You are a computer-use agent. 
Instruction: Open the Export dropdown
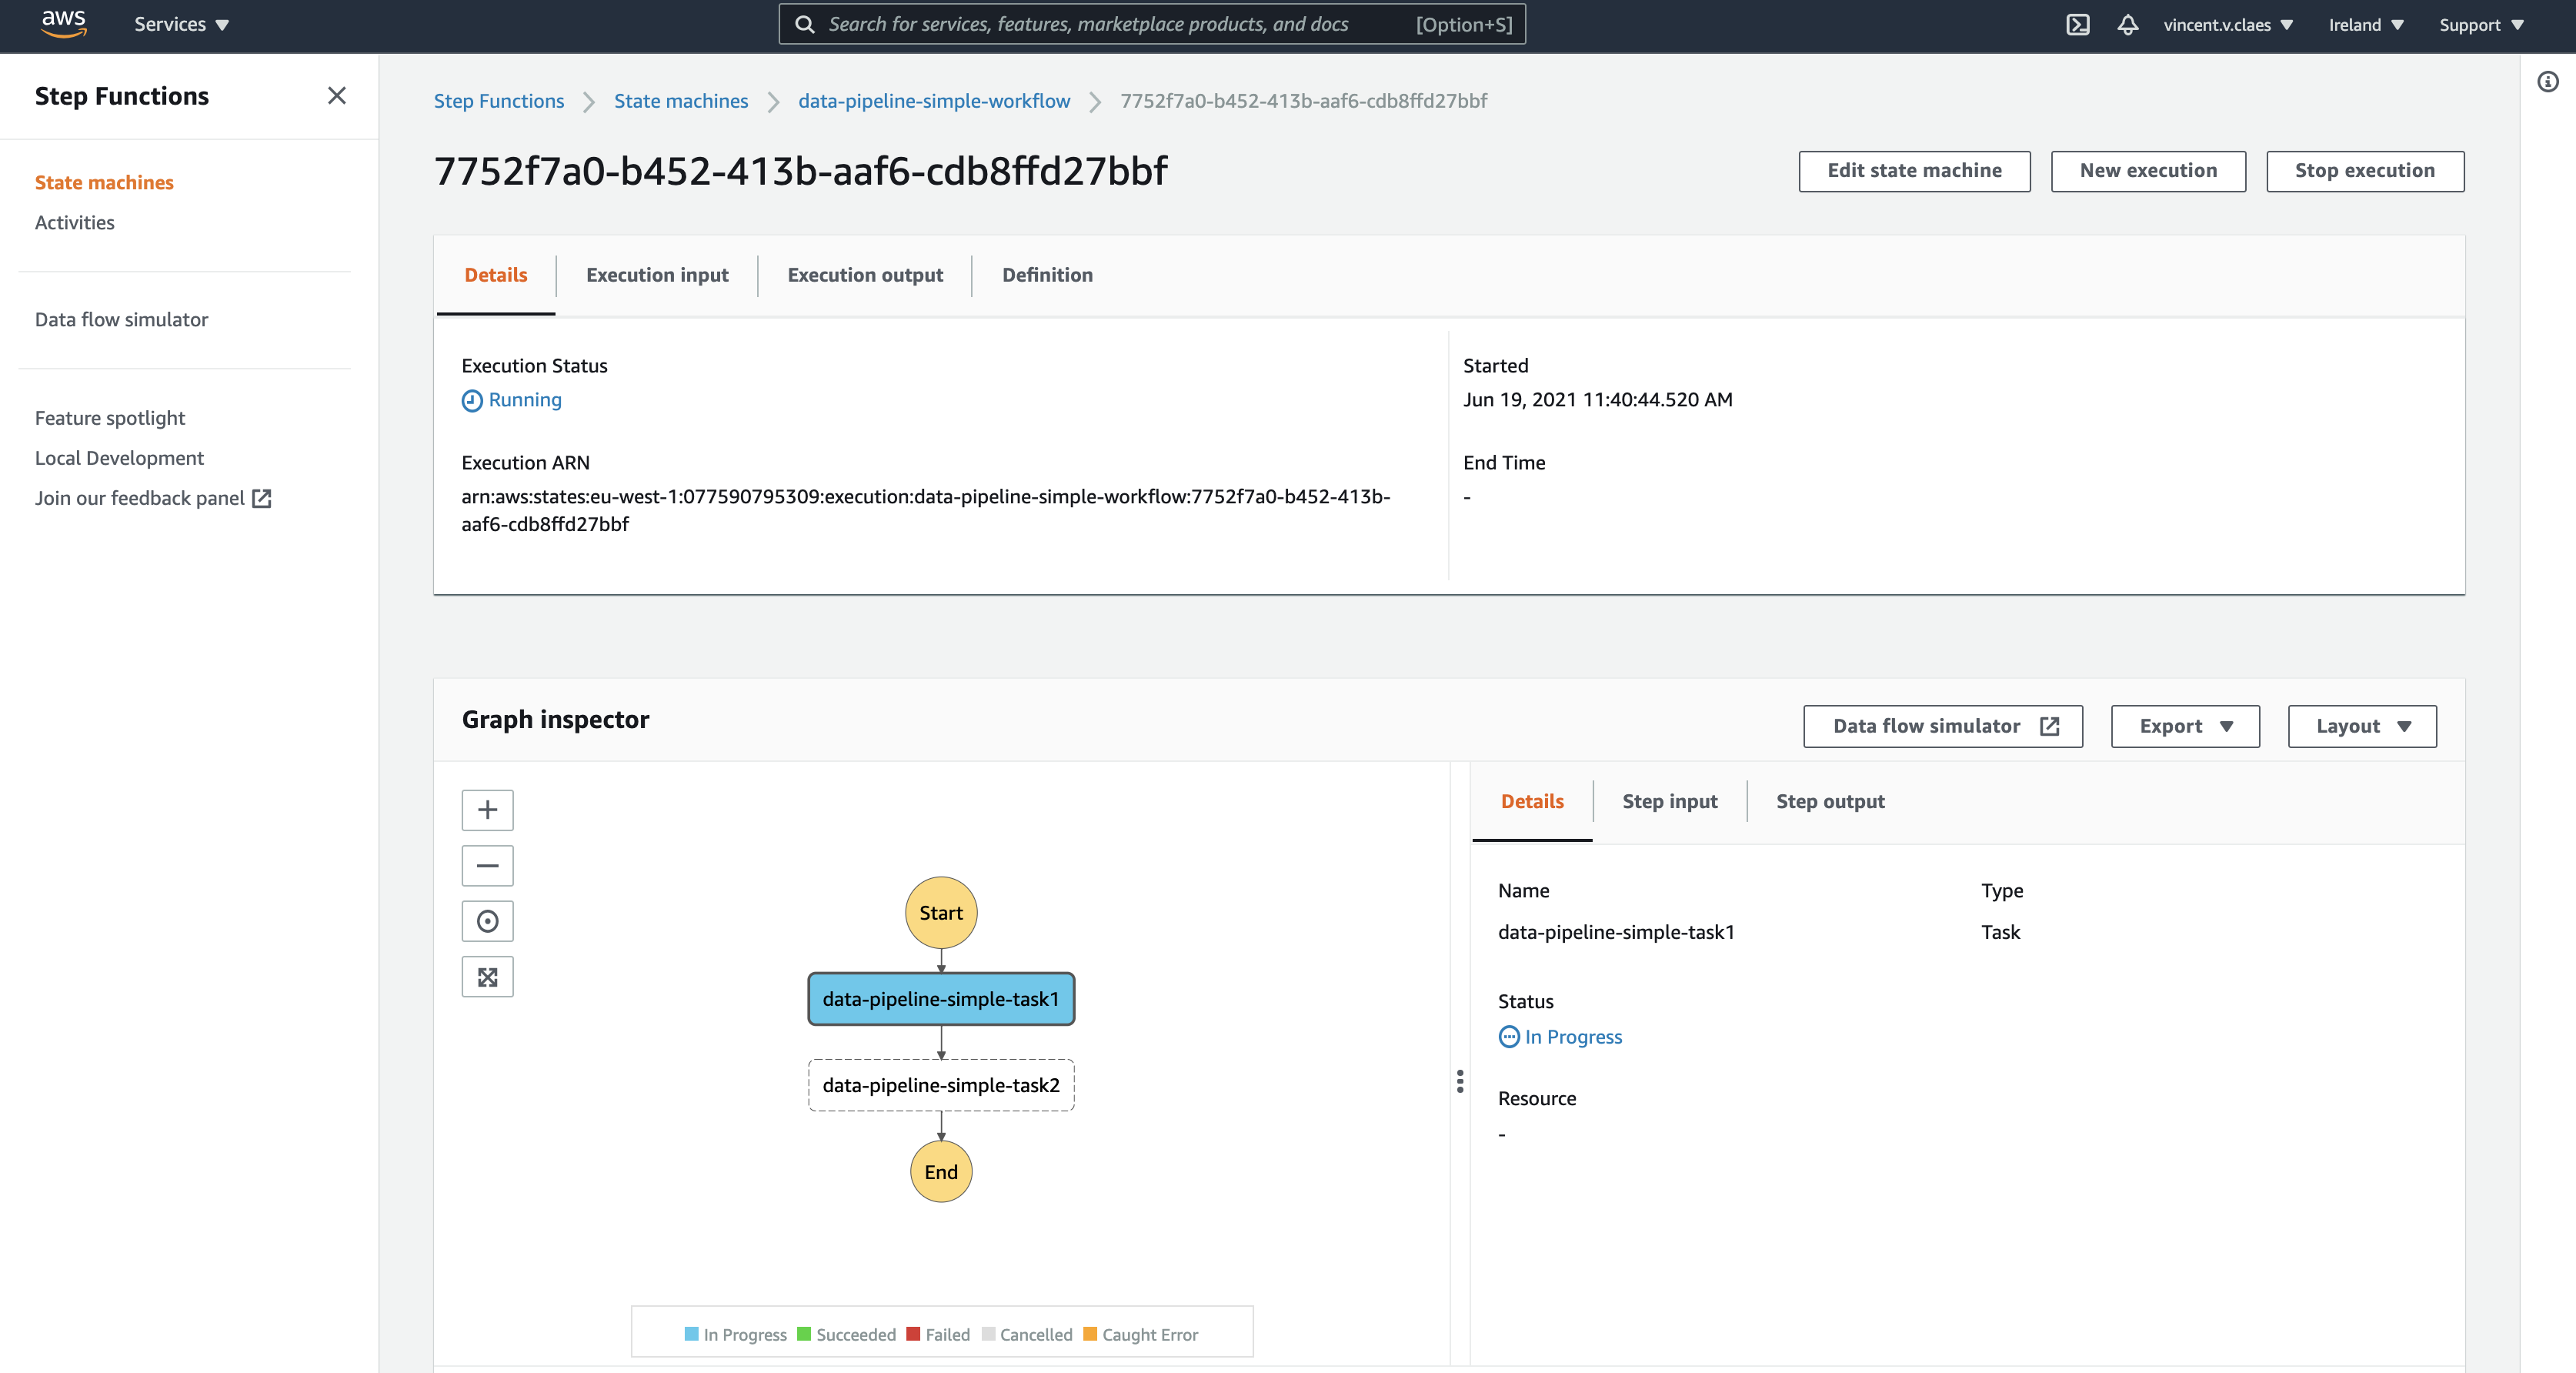pyautogui.click(x=2185, y=726)
